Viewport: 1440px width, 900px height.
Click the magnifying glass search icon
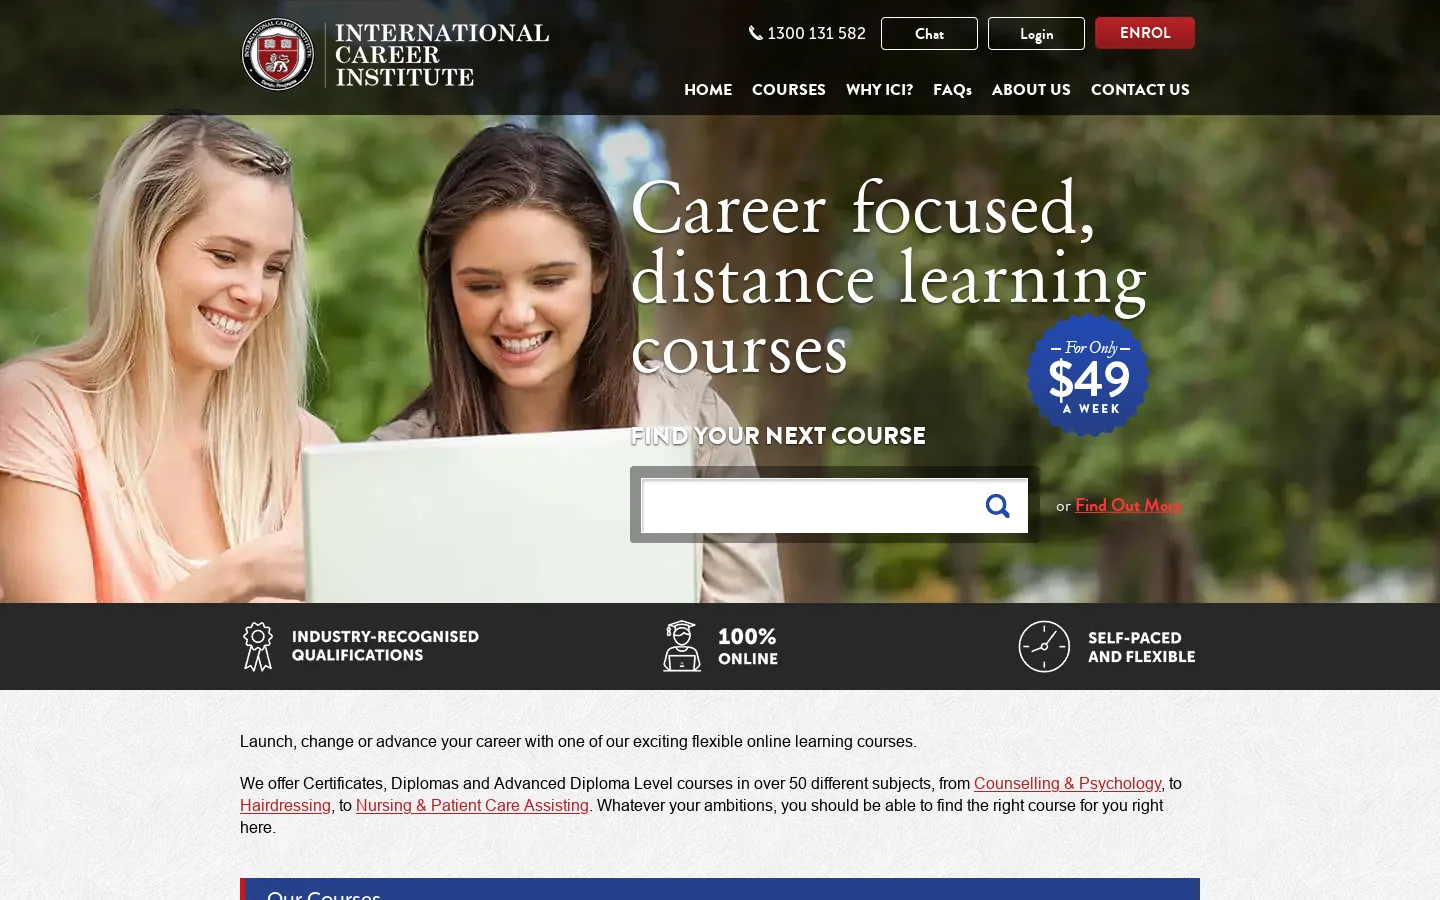click(x=997, y=506)
